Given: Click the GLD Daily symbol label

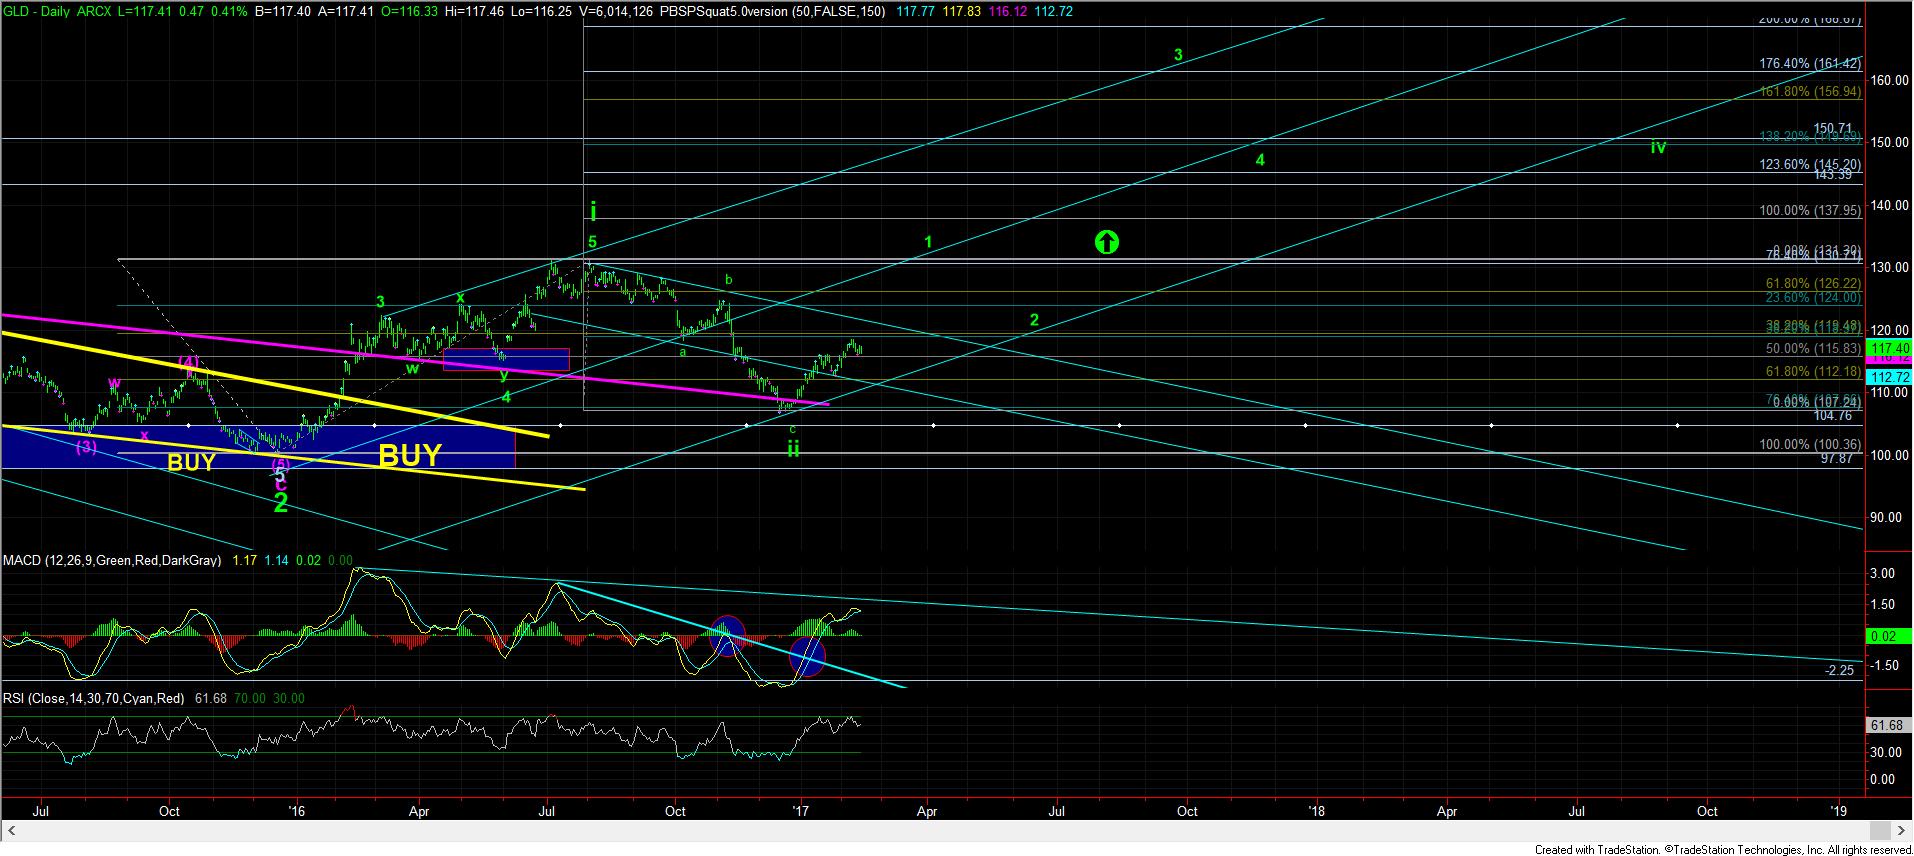Looking at the screenshot, I should coord(43,9).
